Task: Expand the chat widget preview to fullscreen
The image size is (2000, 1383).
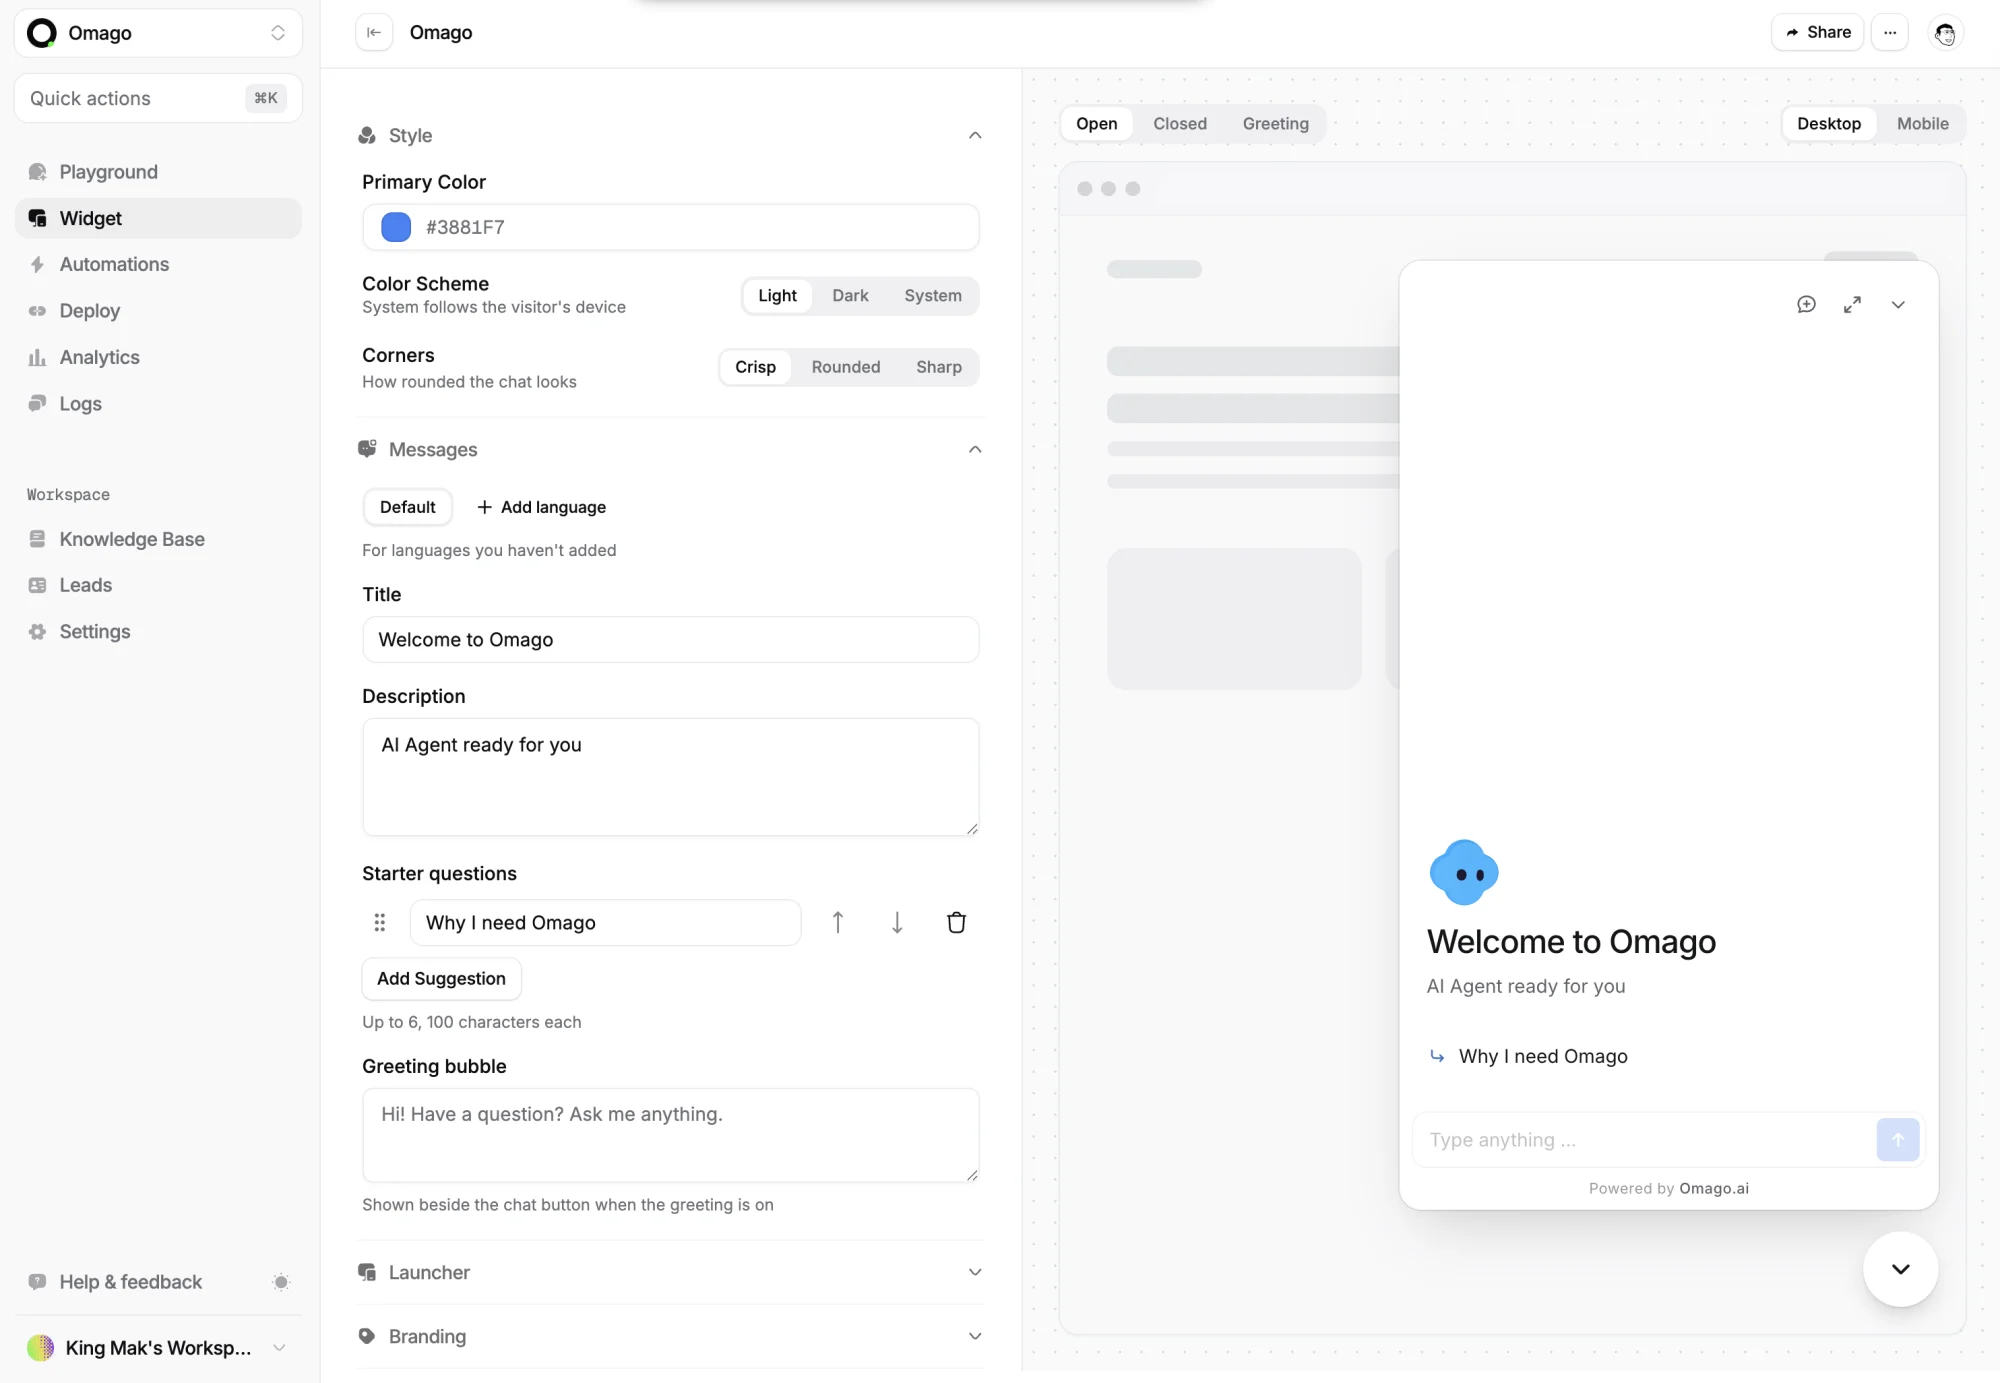Action: coord(1852,304)
